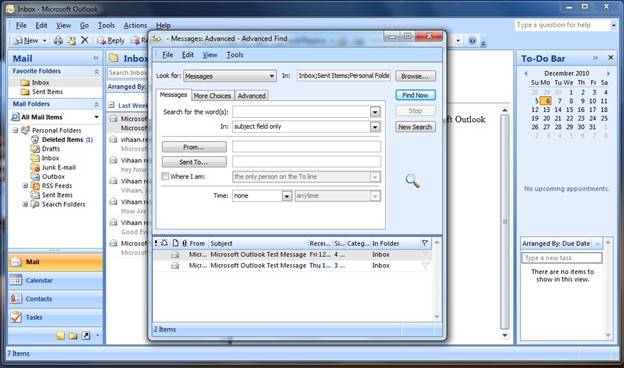Check the 'Where I am' checkbox
624x368 pixels.
(165, 176)
